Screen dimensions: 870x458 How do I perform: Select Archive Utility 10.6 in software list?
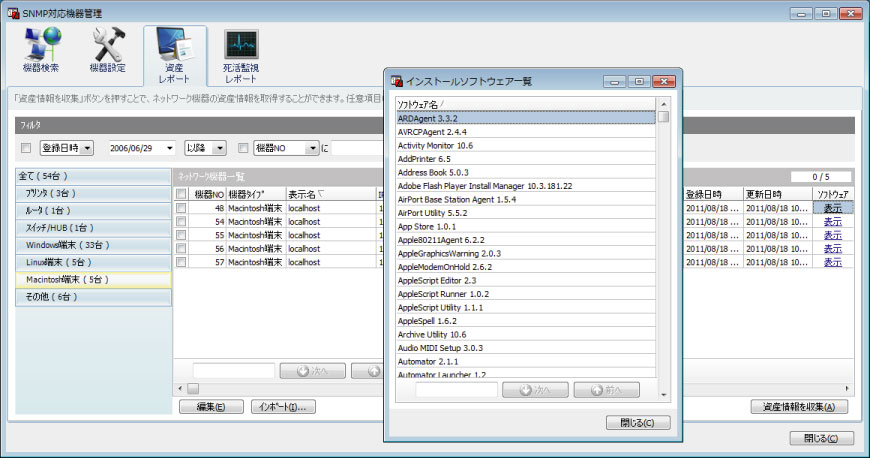point(525,334)
